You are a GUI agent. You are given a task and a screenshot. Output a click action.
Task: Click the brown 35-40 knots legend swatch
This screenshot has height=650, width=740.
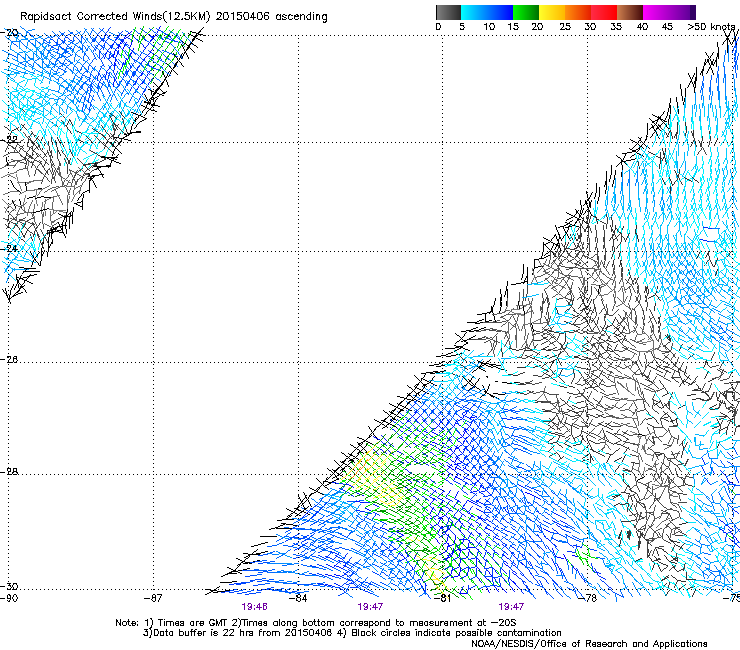[630, 12]
